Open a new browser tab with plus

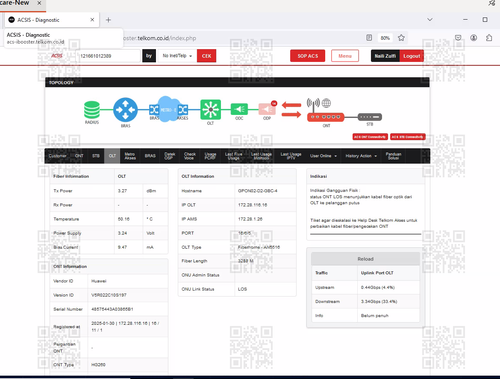(108, 20)
